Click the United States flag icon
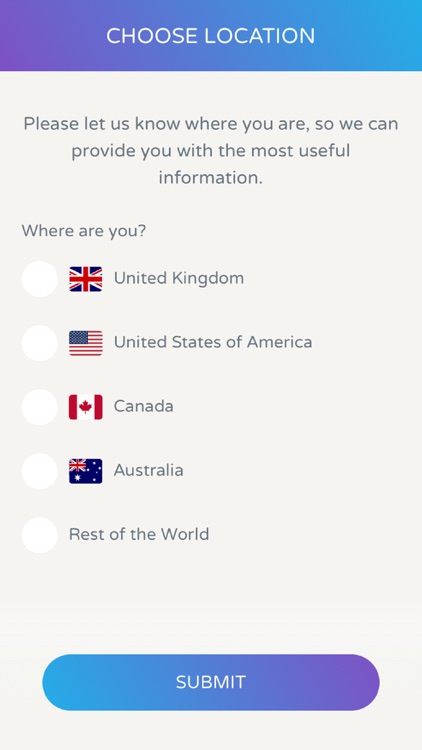The width and height of the screenshot is (422, 750). tap(86, 343)
